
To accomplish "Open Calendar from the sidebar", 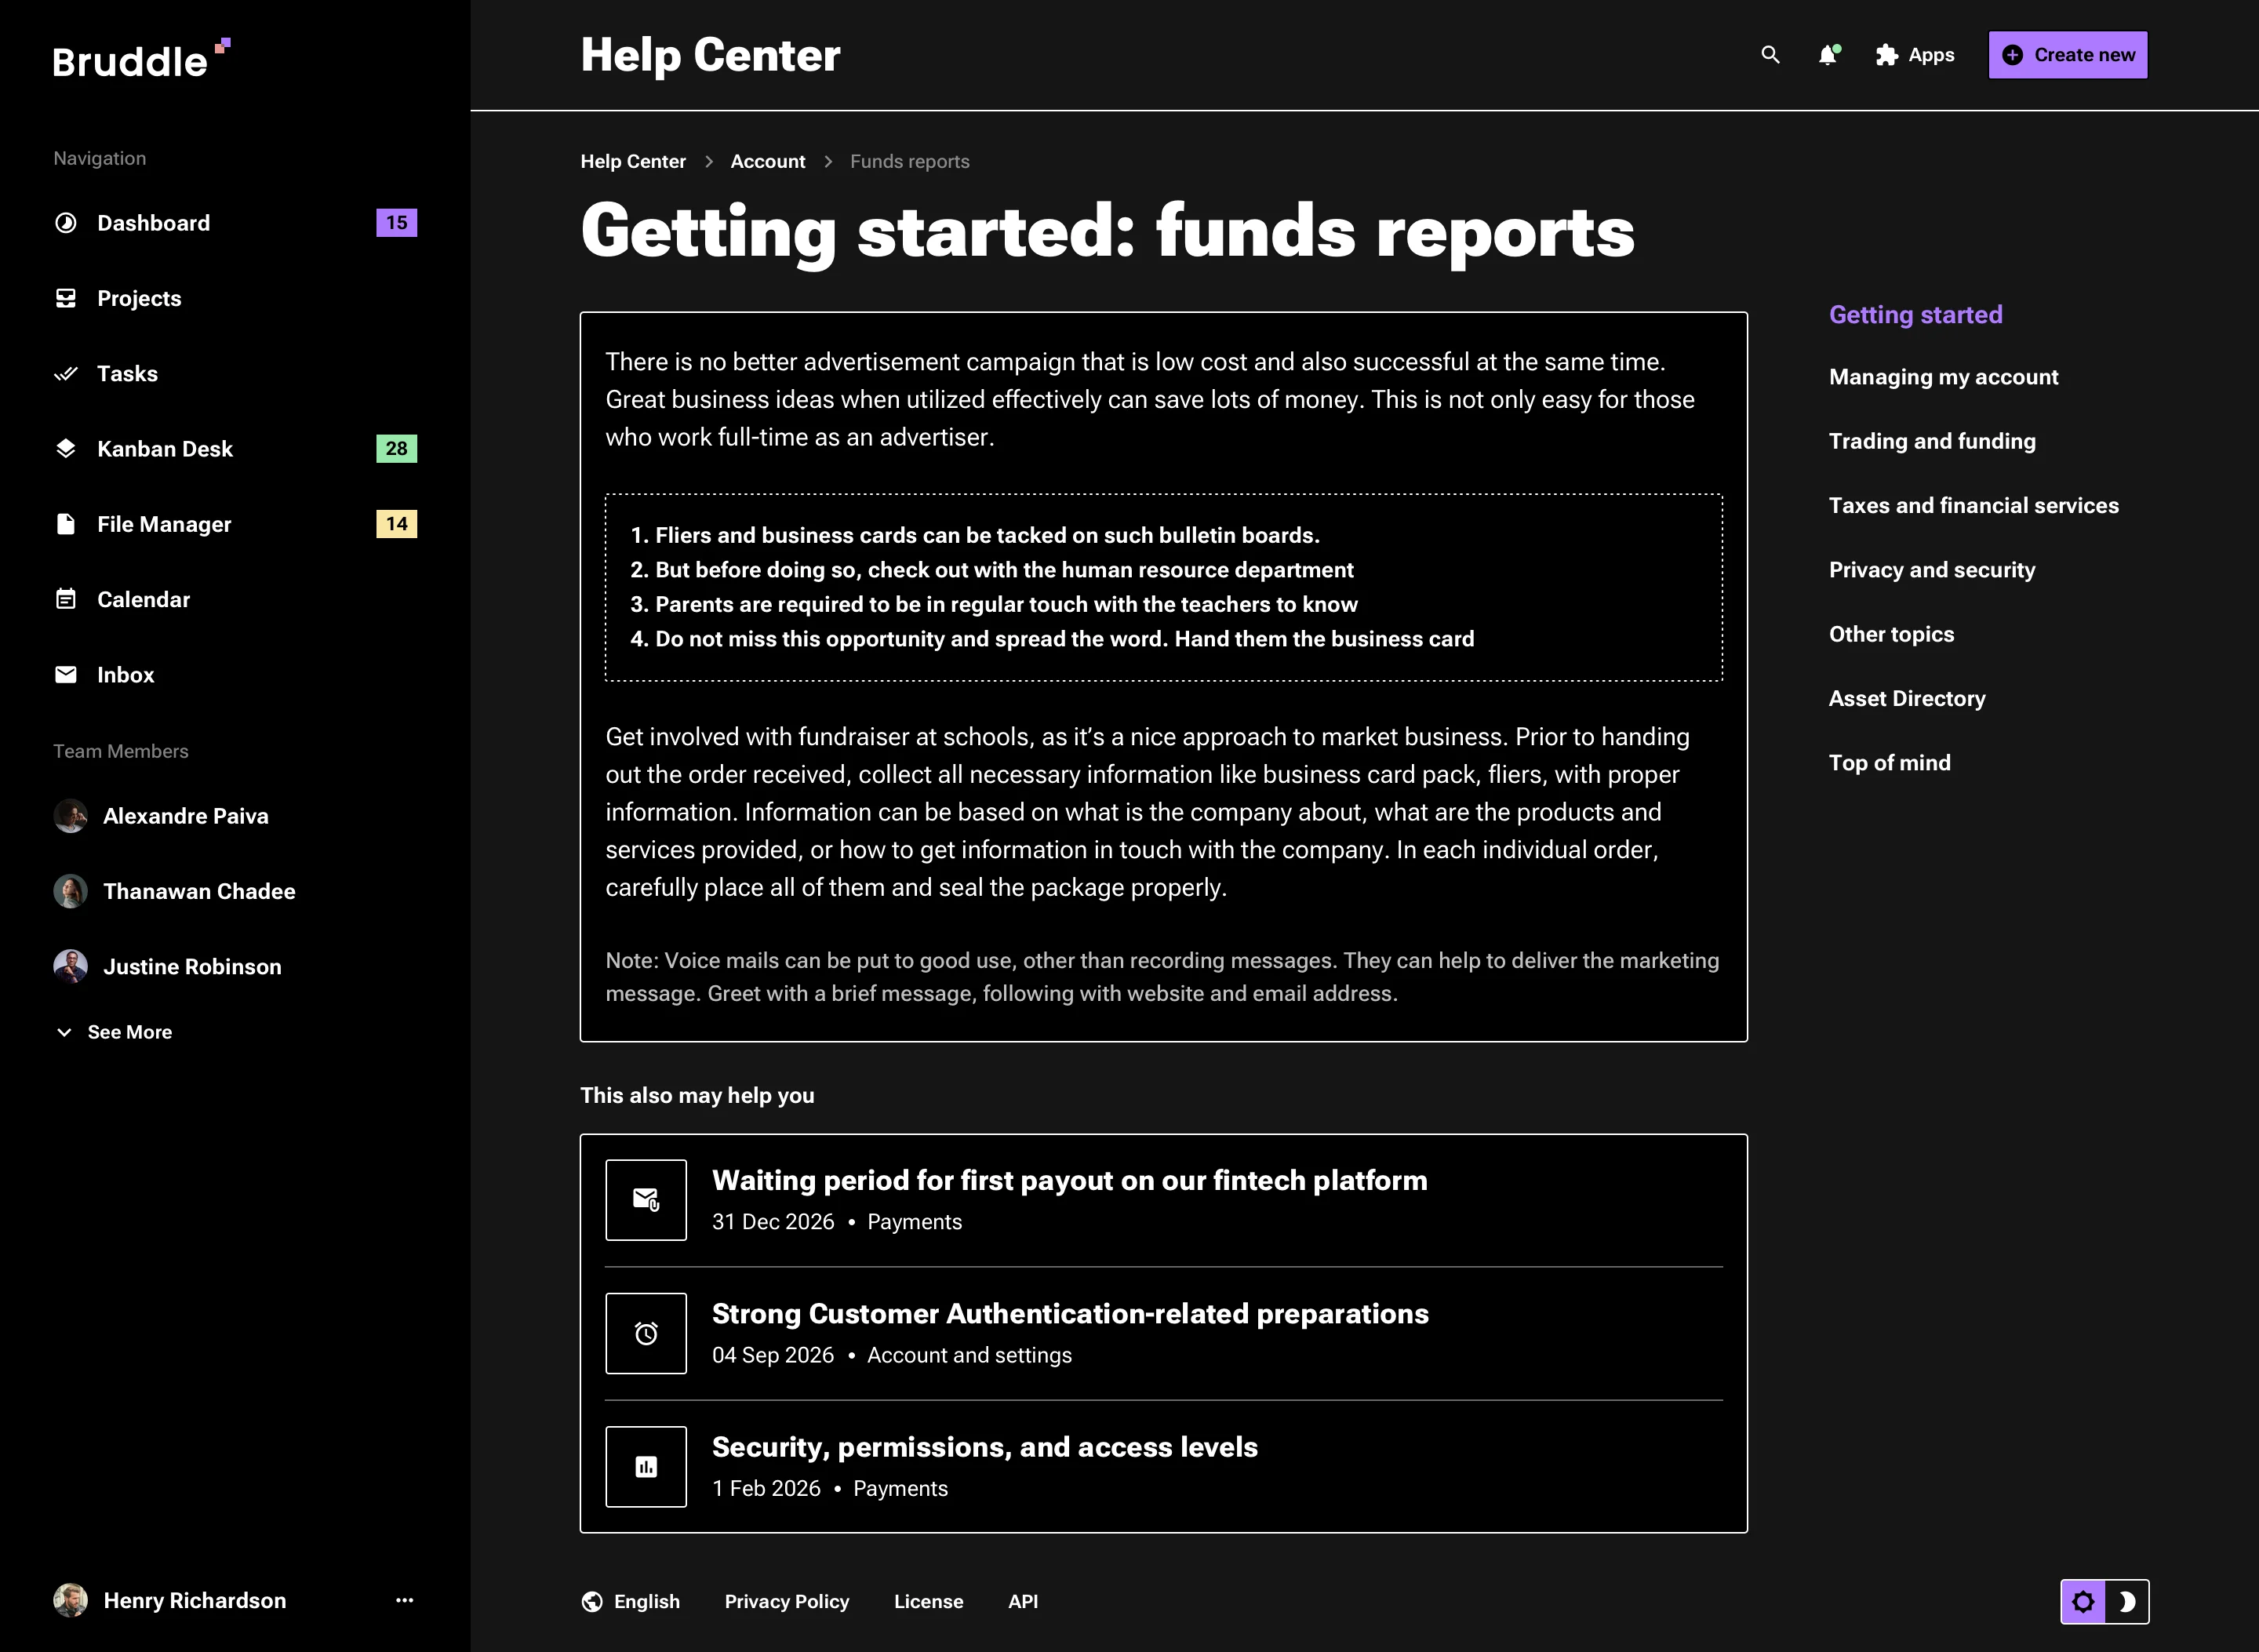I will 65,598.
